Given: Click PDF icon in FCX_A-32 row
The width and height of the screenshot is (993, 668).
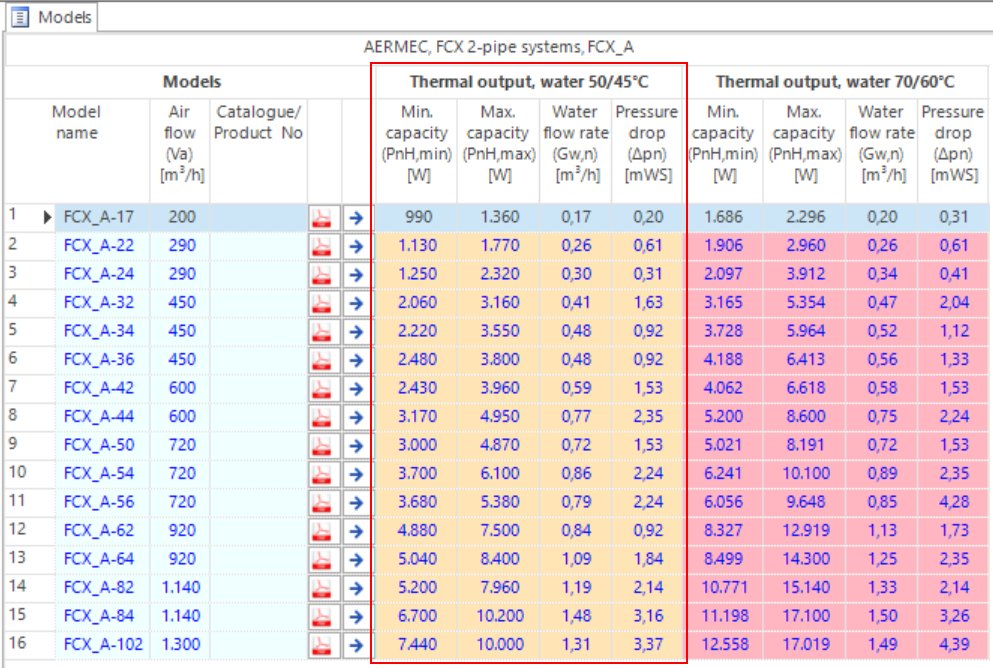Looking at the screenshot, I should (x=324, y=301).
